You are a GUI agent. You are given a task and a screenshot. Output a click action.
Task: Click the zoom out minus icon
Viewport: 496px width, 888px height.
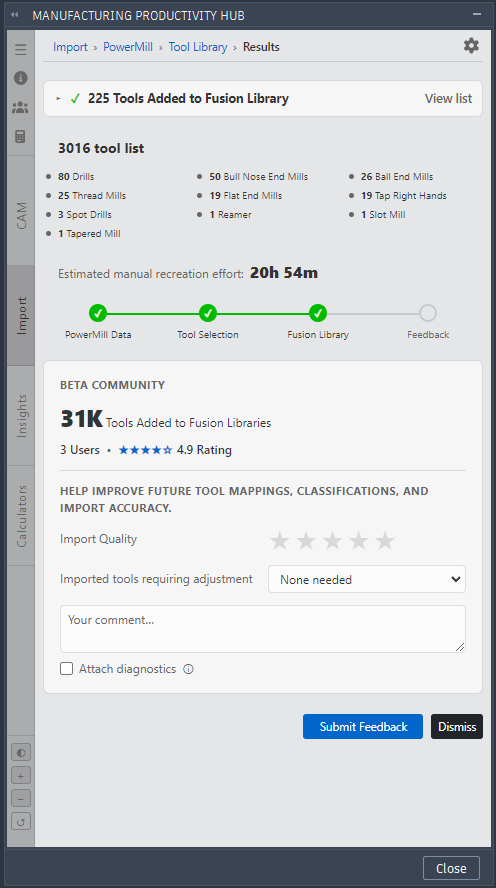click(x=21, y=799)
